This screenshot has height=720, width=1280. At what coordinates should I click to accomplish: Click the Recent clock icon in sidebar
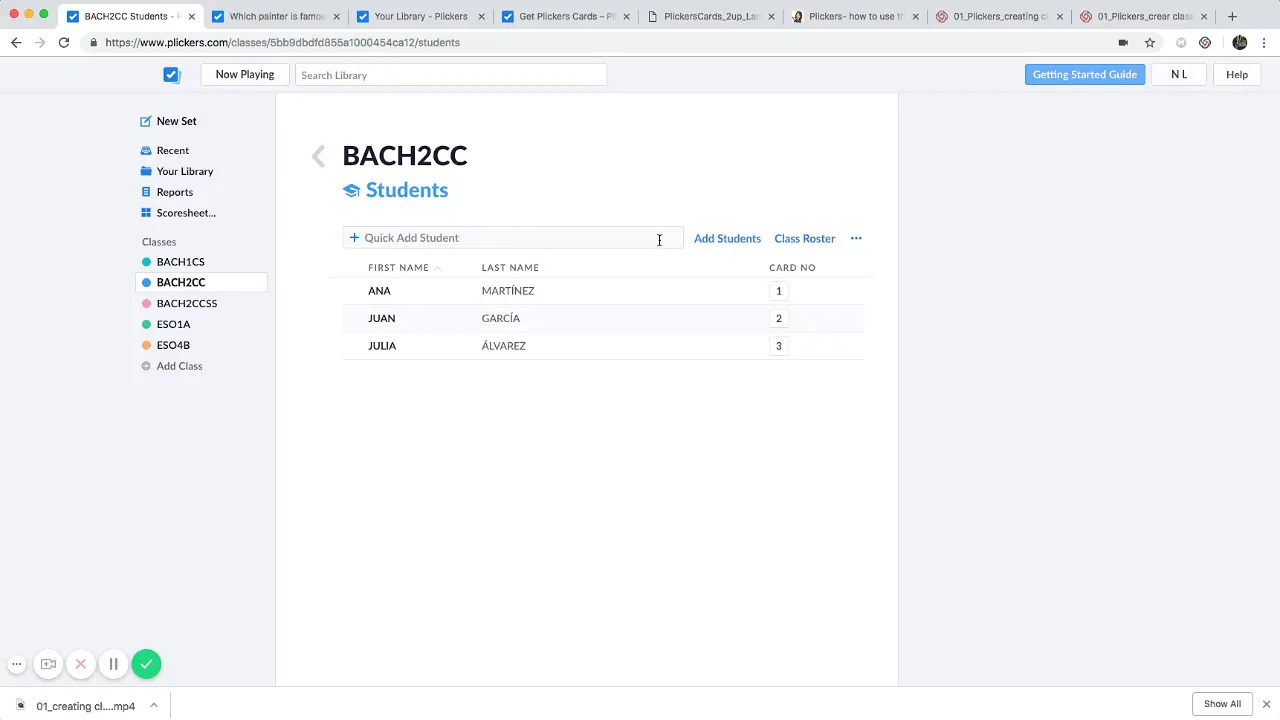pos(146,150)
